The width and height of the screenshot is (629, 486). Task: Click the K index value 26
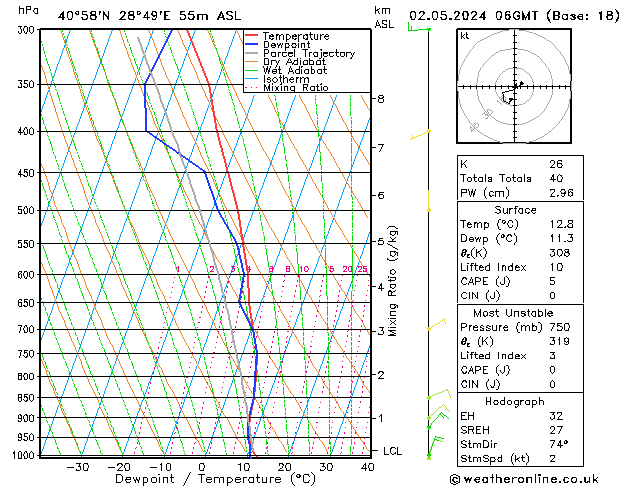coord(556,164)
